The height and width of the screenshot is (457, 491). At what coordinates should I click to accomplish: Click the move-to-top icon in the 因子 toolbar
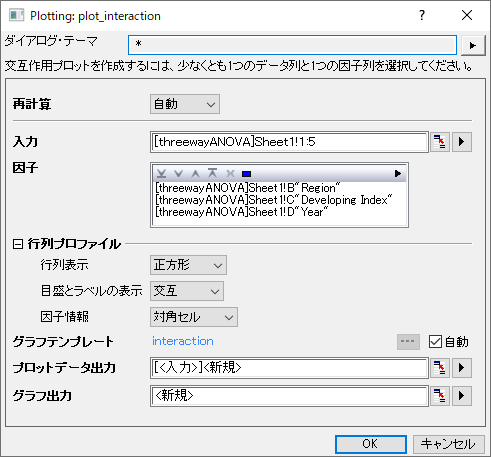click(212, 173)
